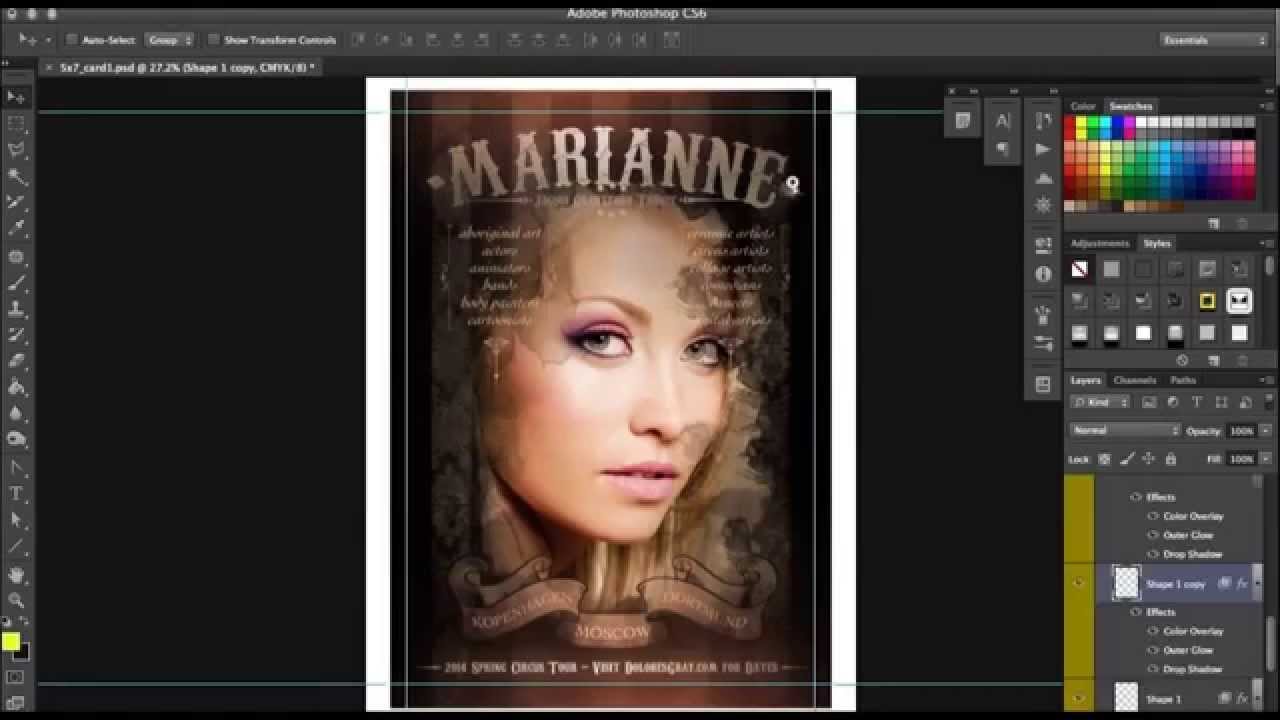
Task: Switch to the Channels tab
Action: point(1135,380)
